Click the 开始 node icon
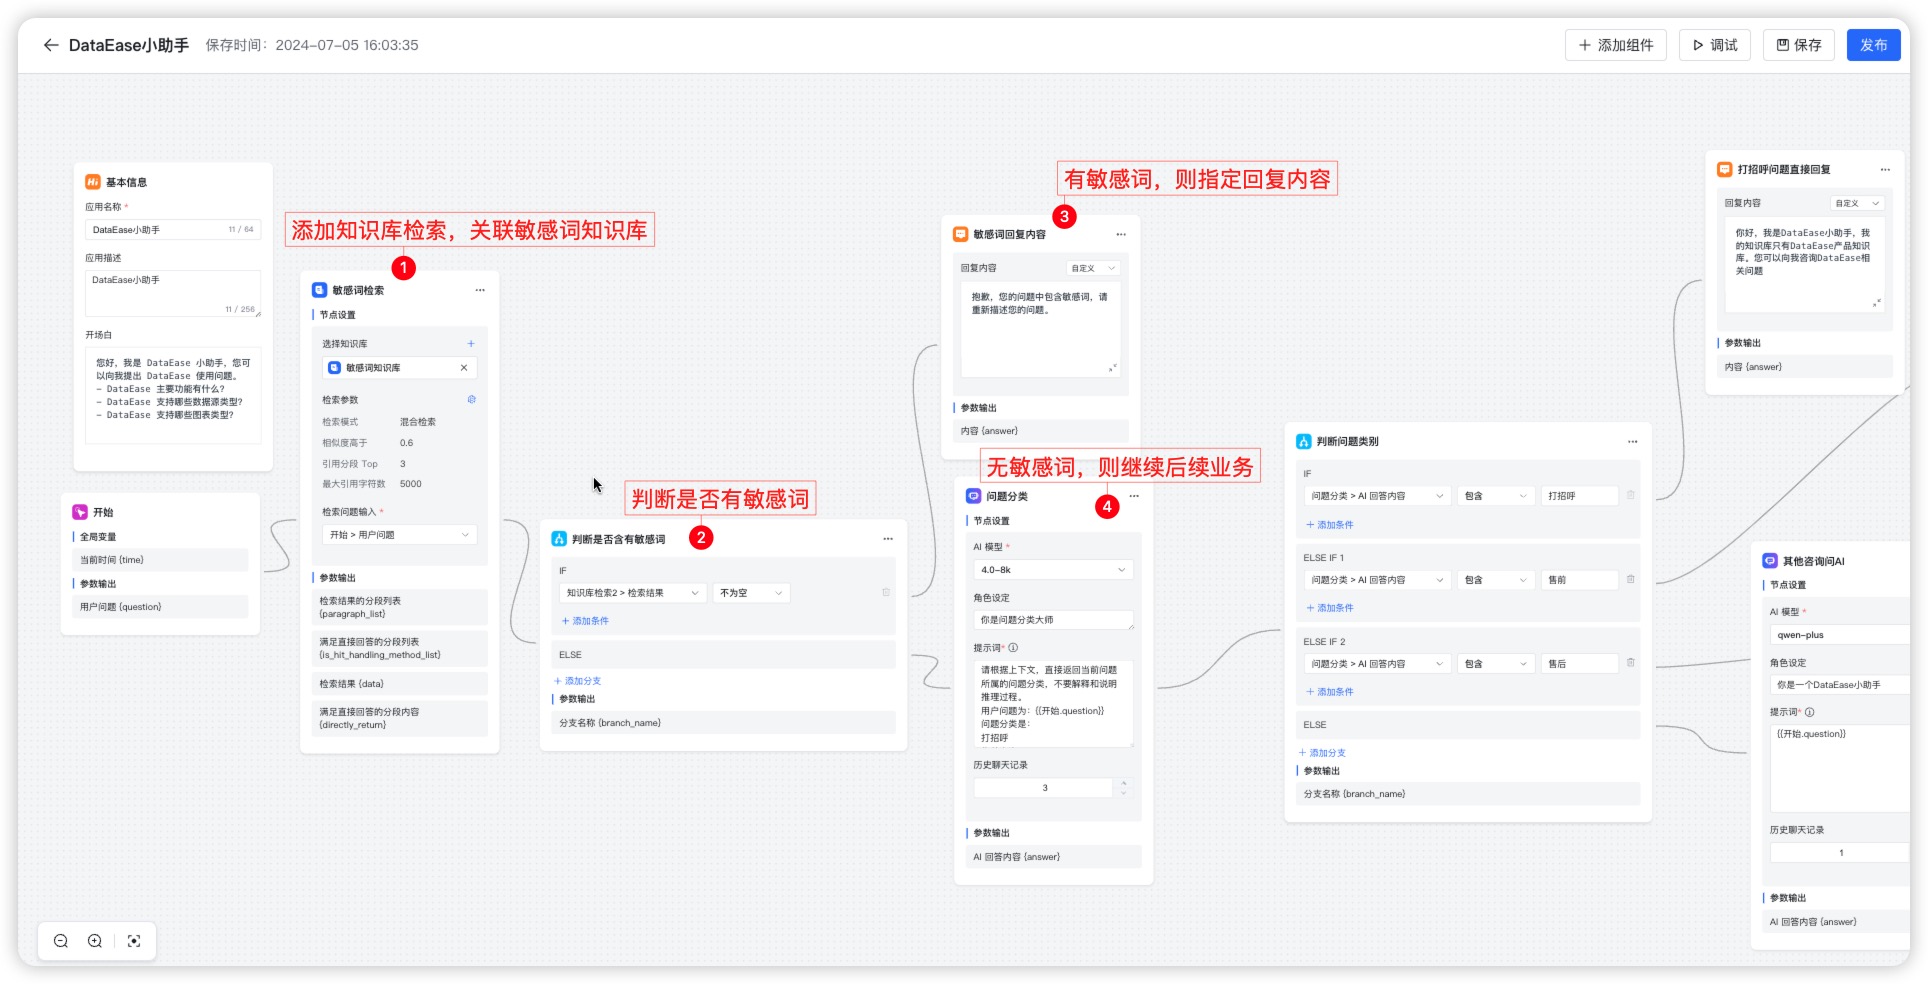The height and width of the screenshot is (984, 1928). [80, 512]
